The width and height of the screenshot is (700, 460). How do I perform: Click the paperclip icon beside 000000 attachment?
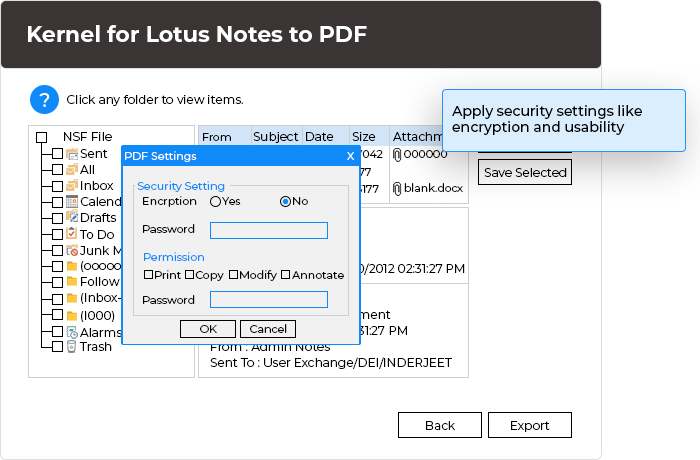tap(397, 155)
